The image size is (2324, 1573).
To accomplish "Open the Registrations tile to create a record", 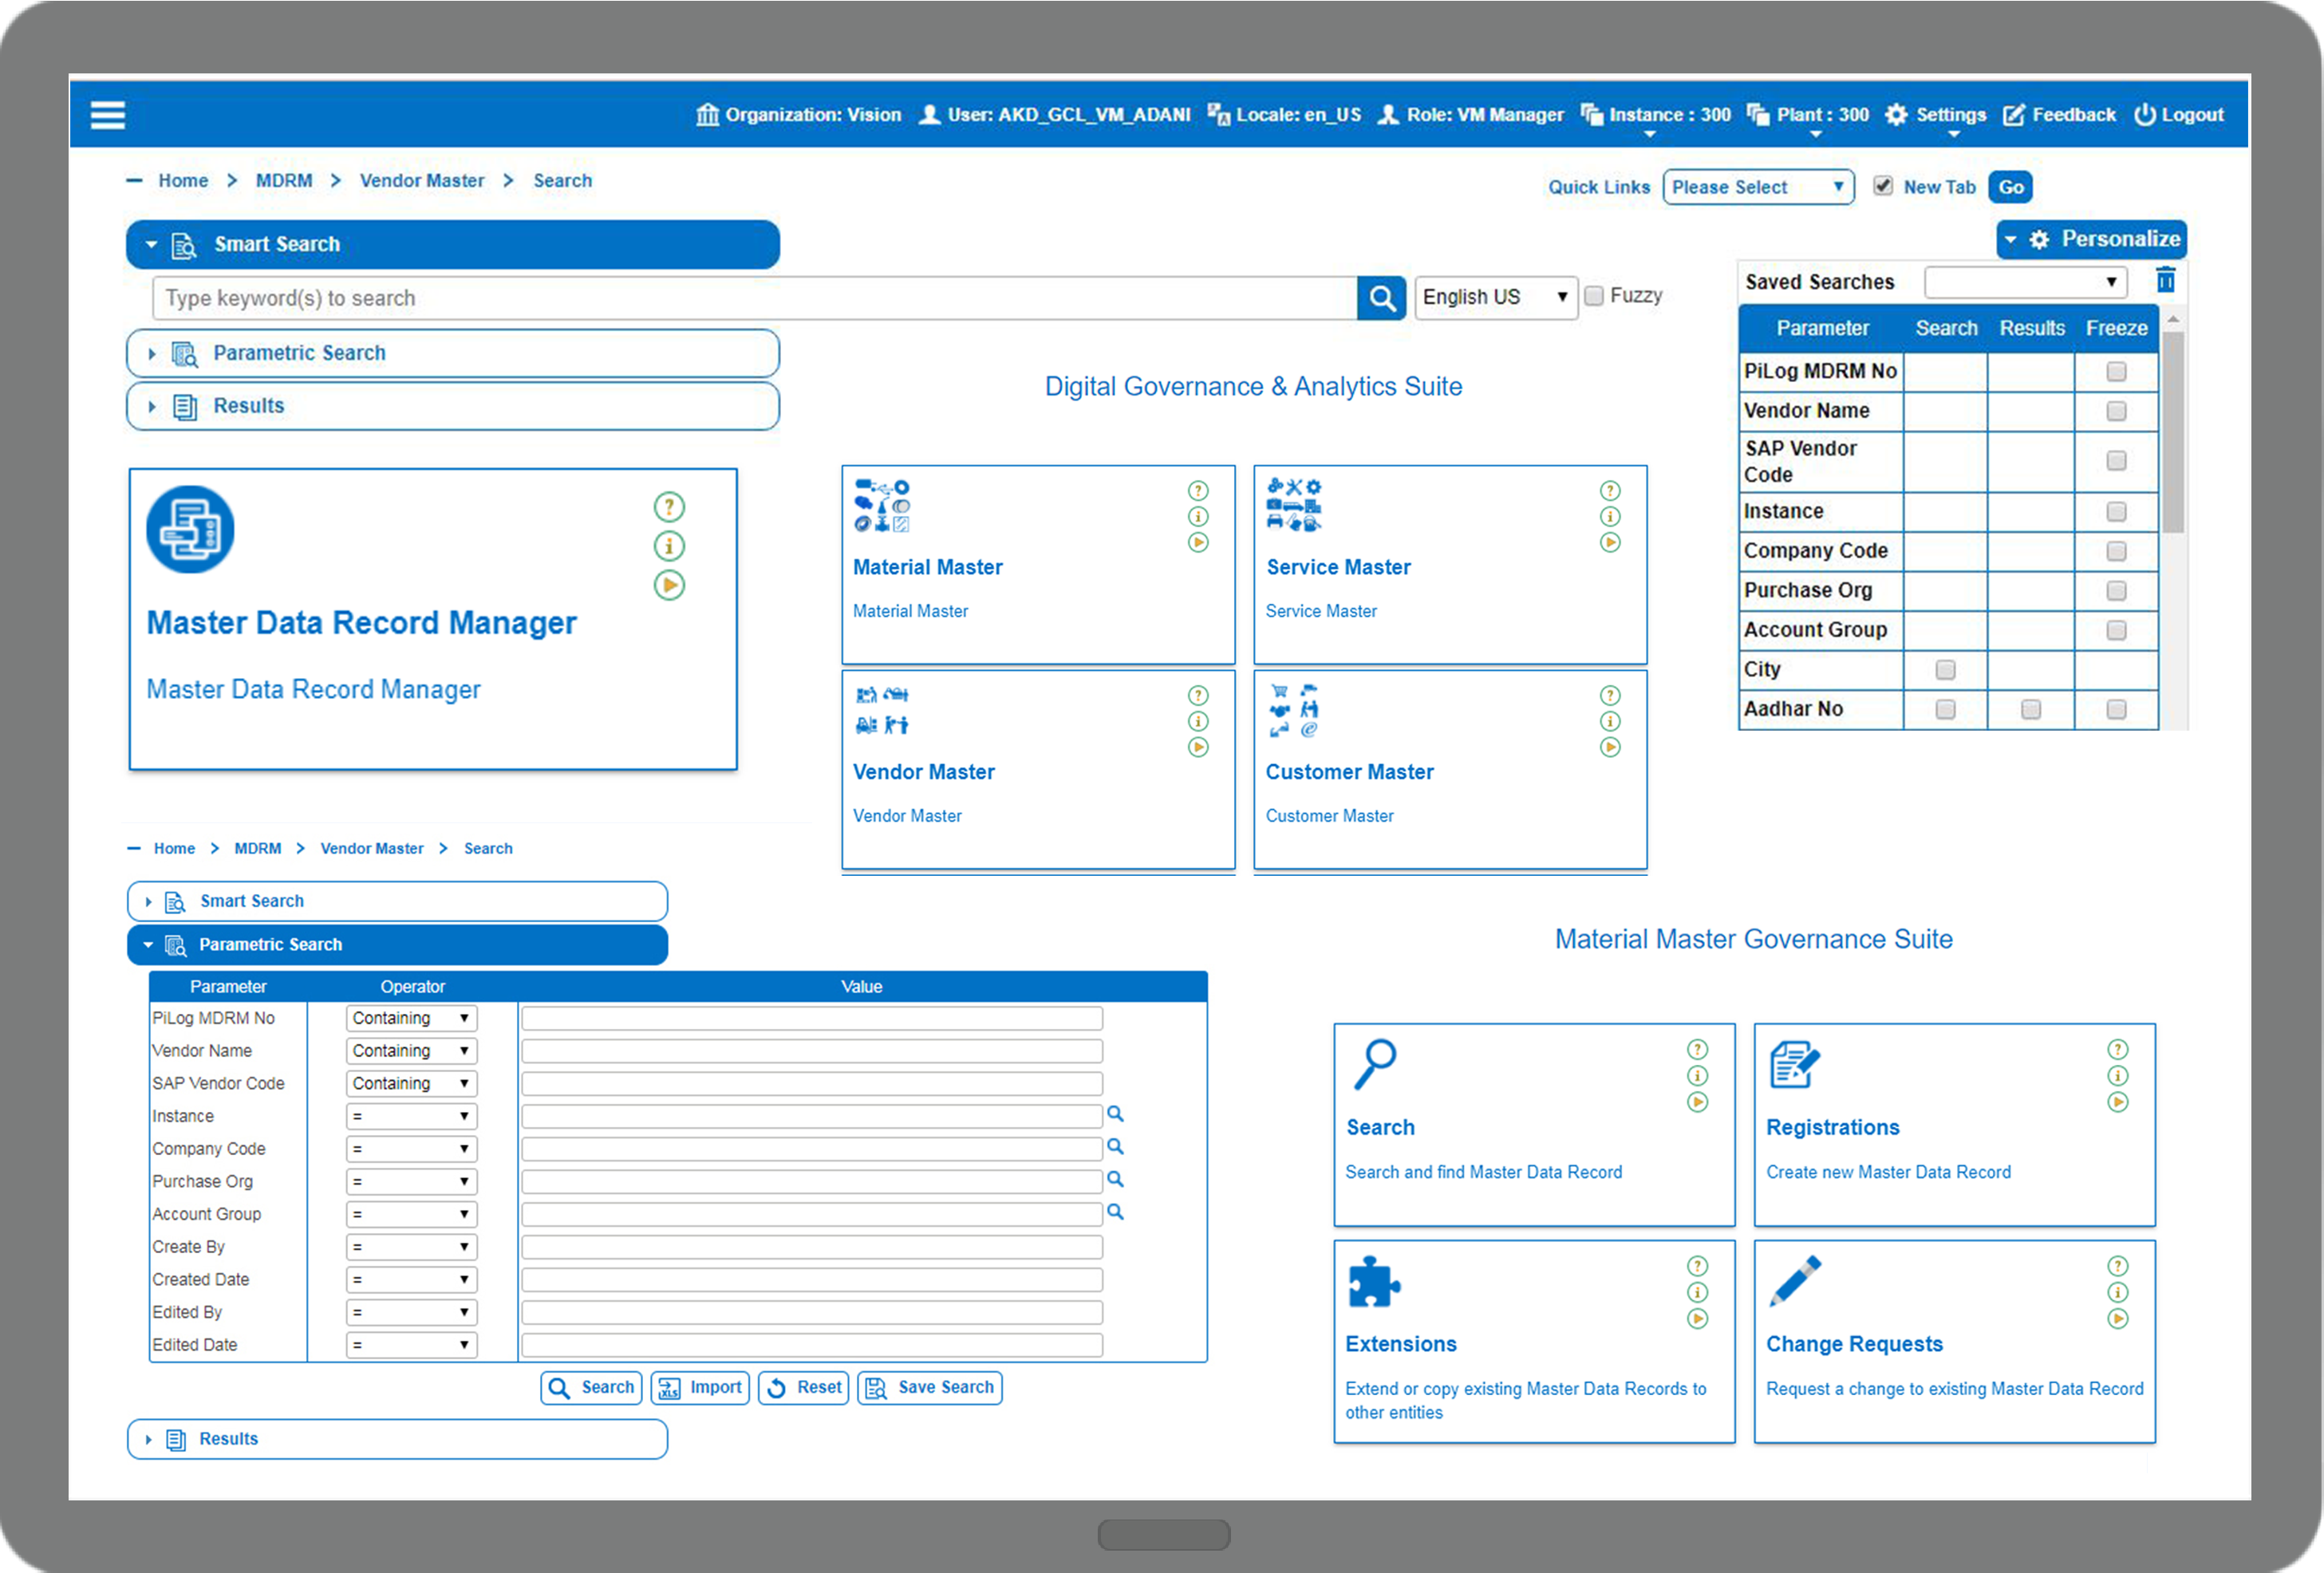I will [1833, 1127].
